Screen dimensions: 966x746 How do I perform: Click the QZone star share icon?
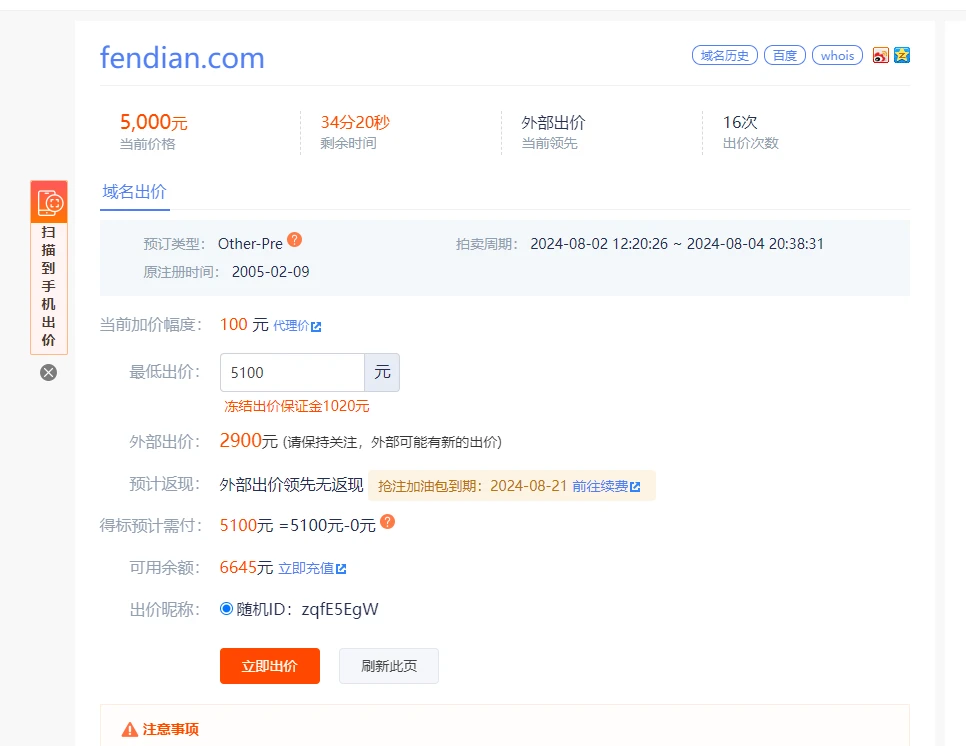tap(902, 56)
